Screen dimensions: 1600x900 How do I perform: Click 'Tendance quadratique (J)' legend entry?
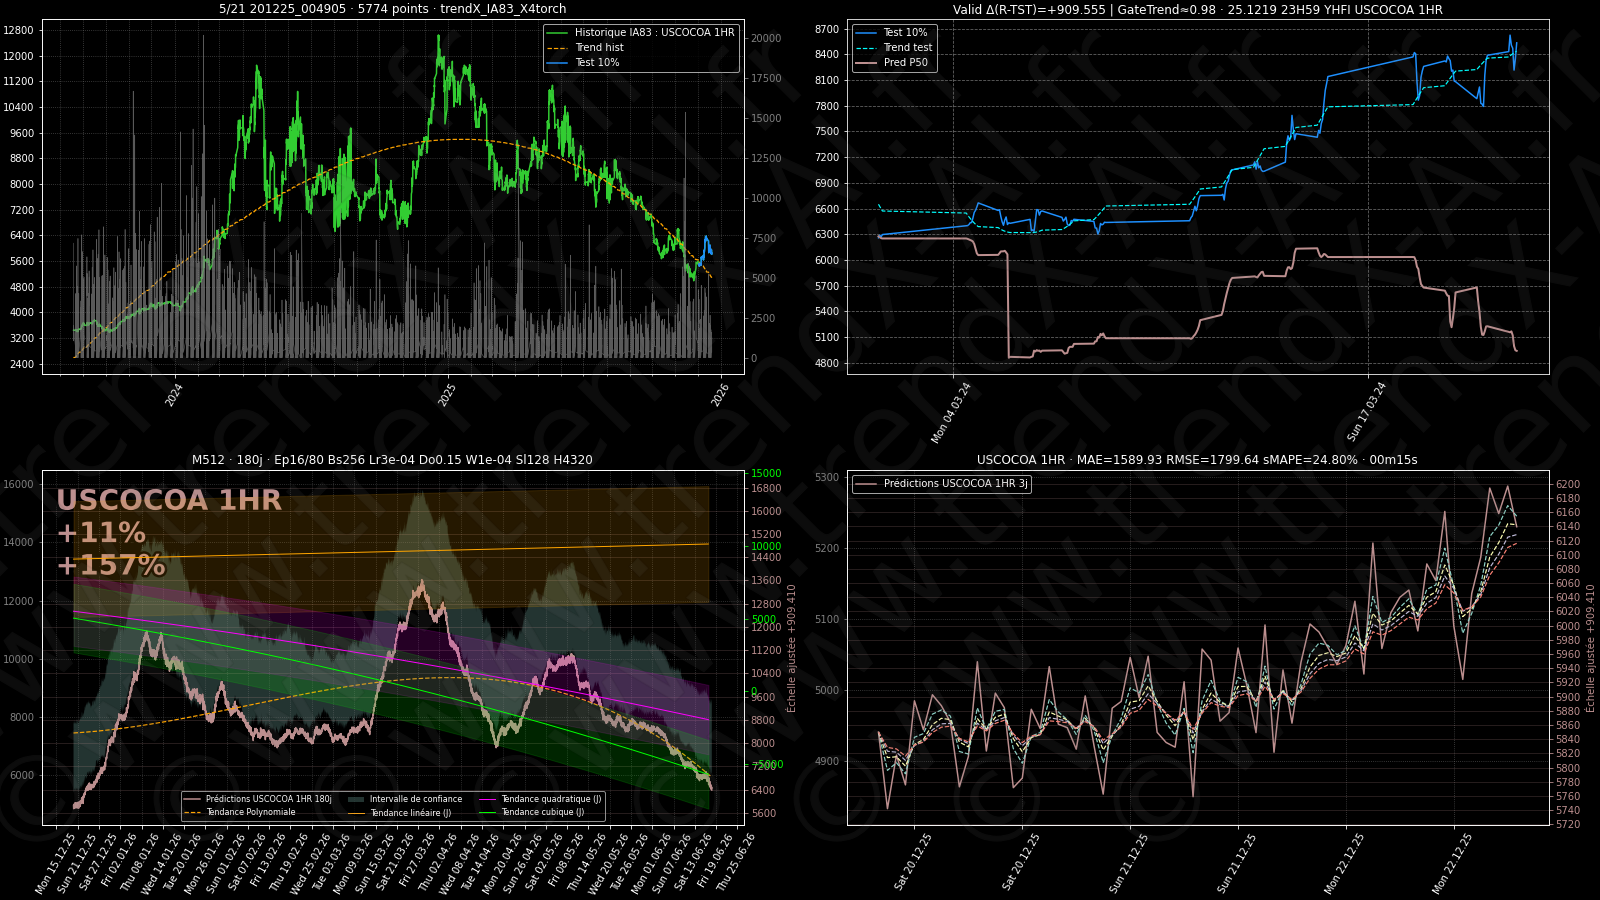551,799
